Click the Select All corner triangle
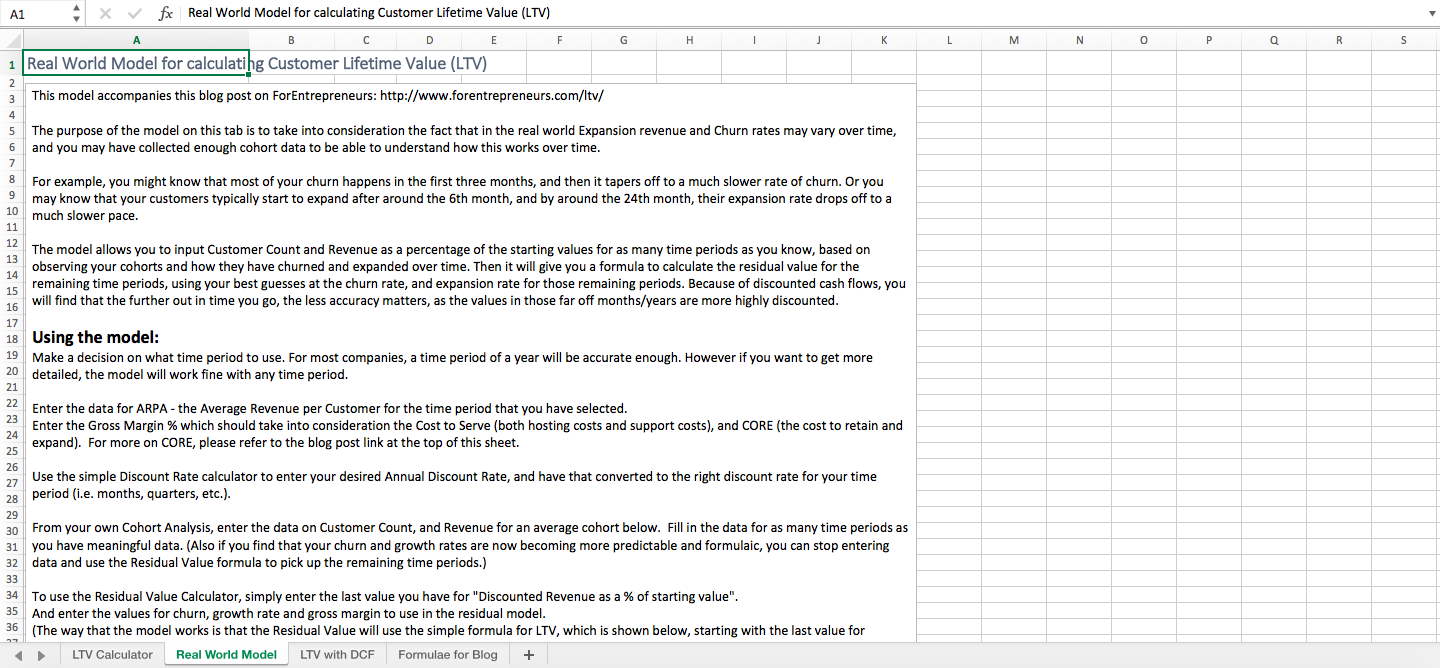 point(11,40)
